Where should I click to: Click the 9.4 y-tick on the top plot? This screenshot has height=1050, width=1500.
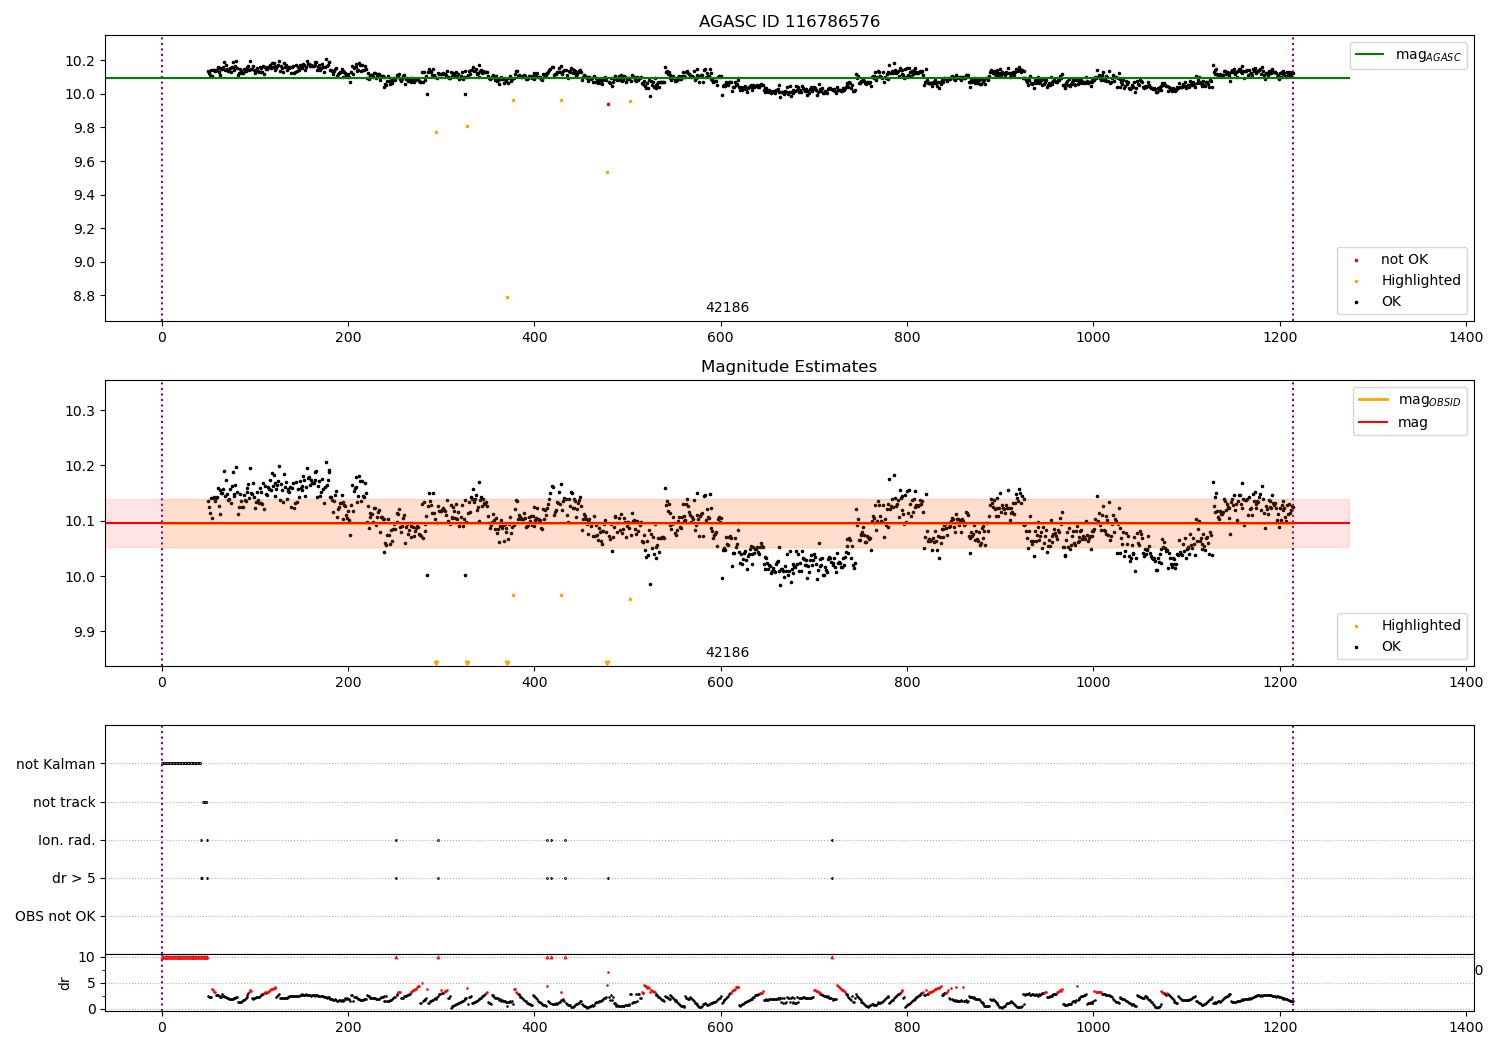83,195
